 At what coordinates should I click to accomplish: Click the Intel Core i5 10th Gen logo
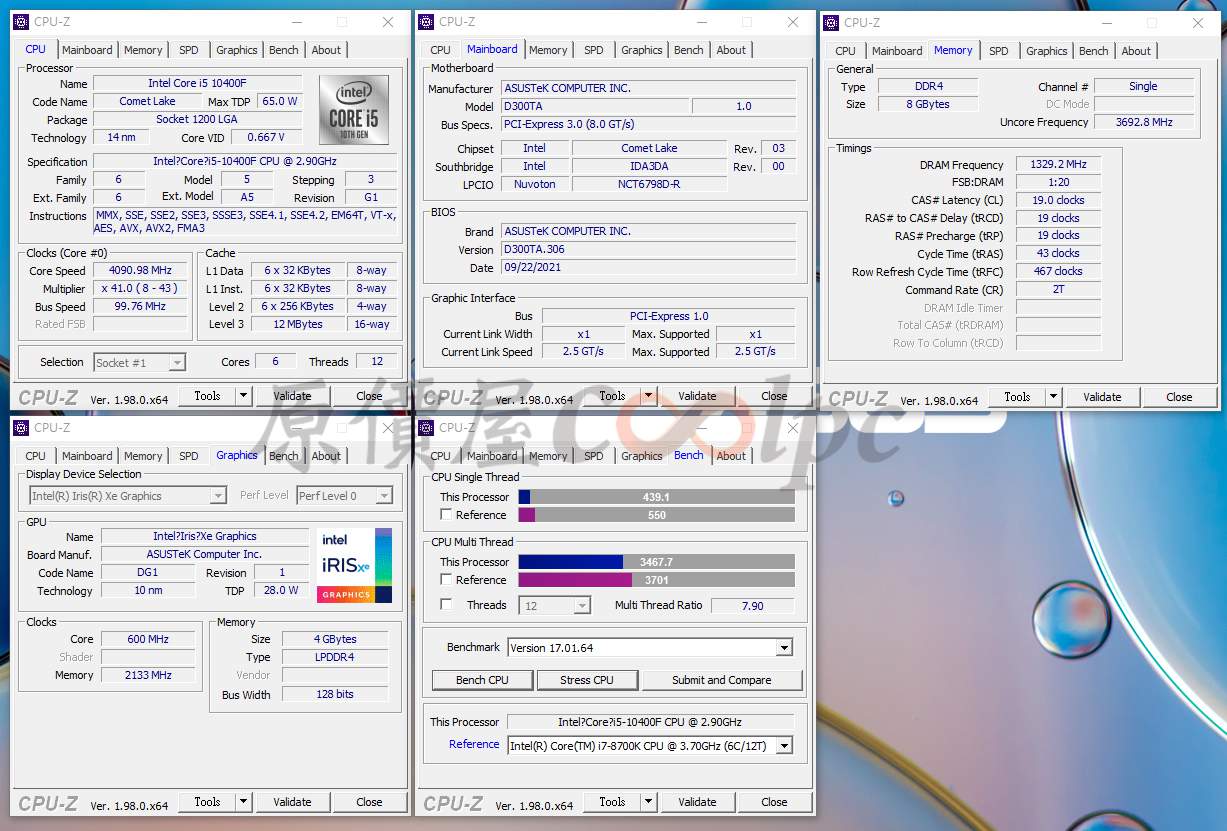pyautogui.click(x=353, y=110)
